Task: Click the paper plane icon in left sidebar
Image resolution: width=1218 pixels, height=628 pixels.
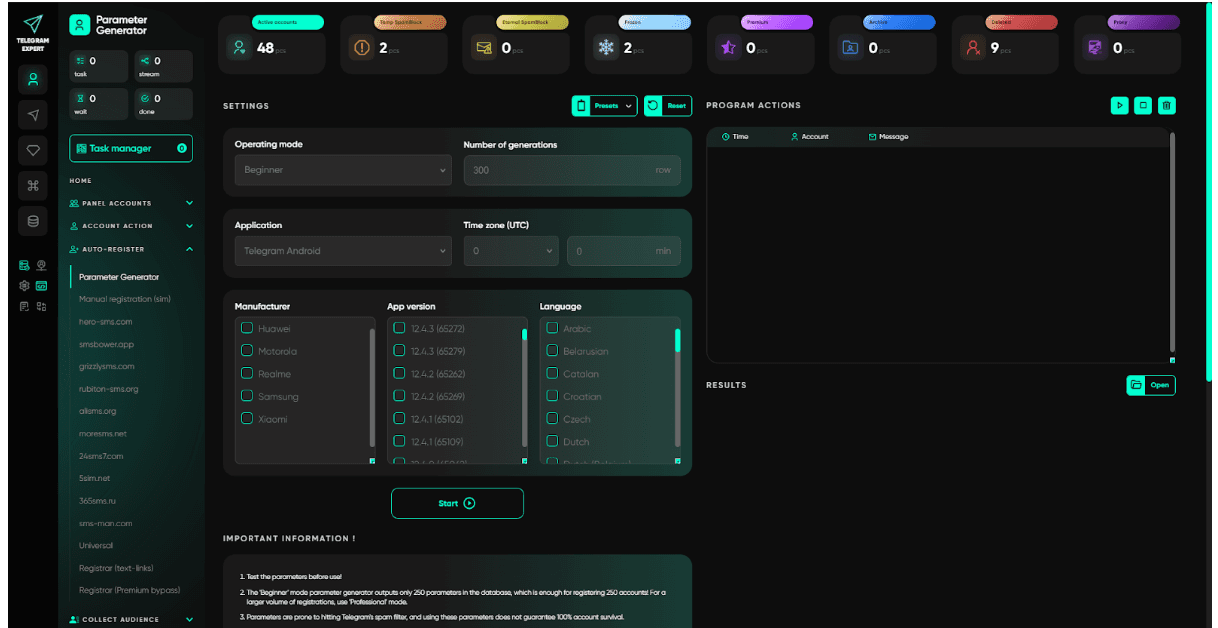Action: (32, 114)
